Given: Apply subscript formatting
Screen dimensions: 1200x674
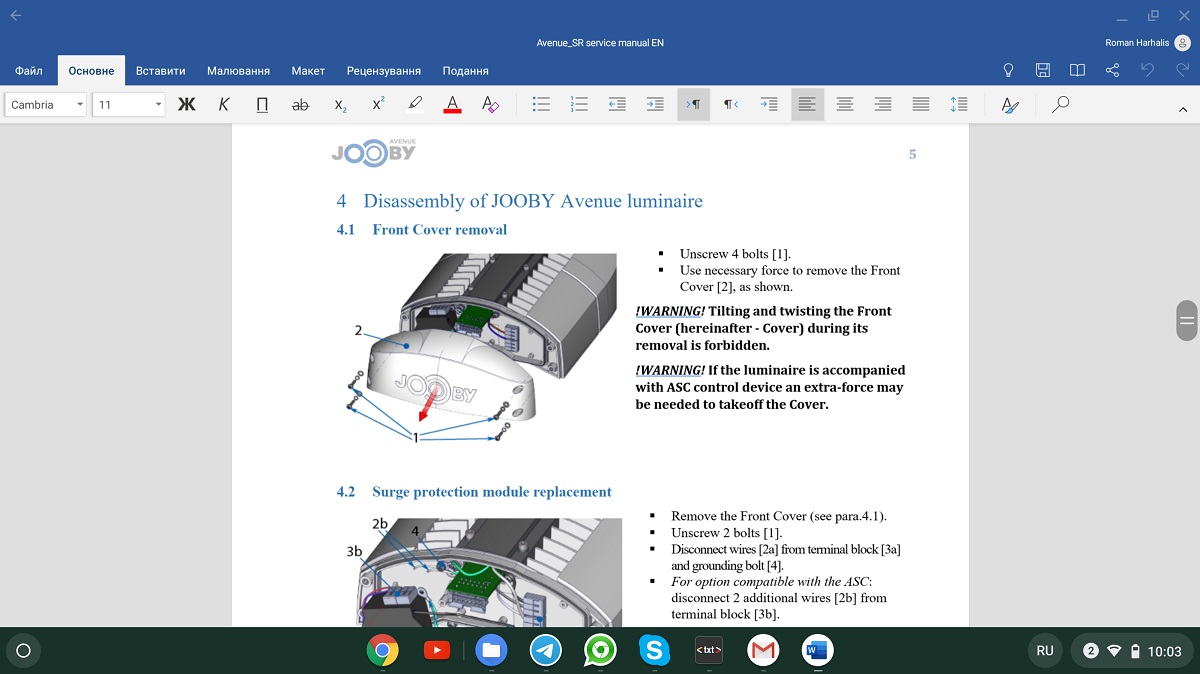Looking at the screenshot, I should 340,104.
